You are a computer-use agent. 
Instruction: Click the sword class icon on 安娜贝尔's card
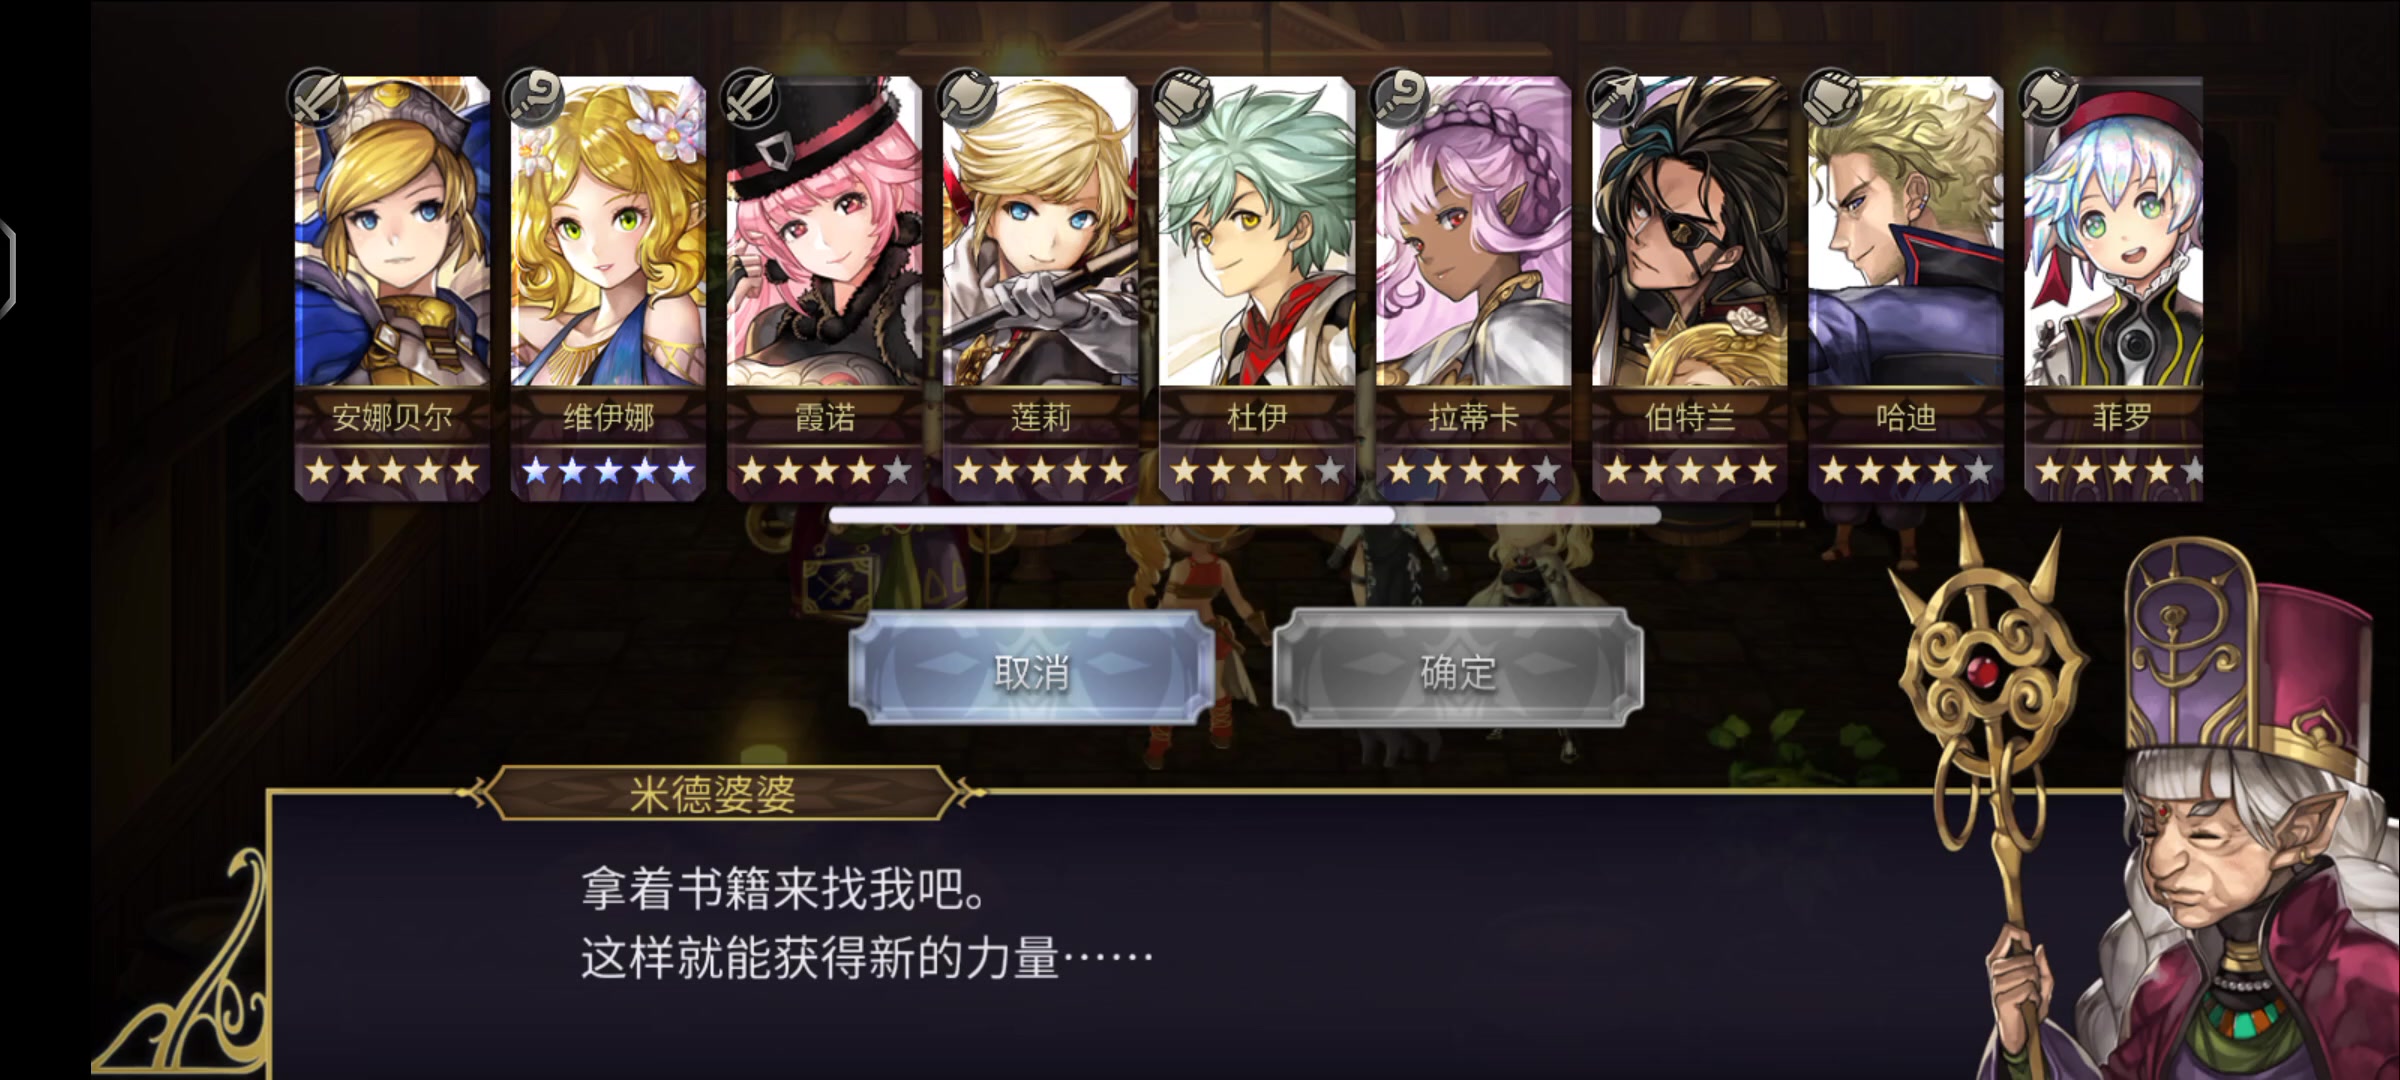317,97
